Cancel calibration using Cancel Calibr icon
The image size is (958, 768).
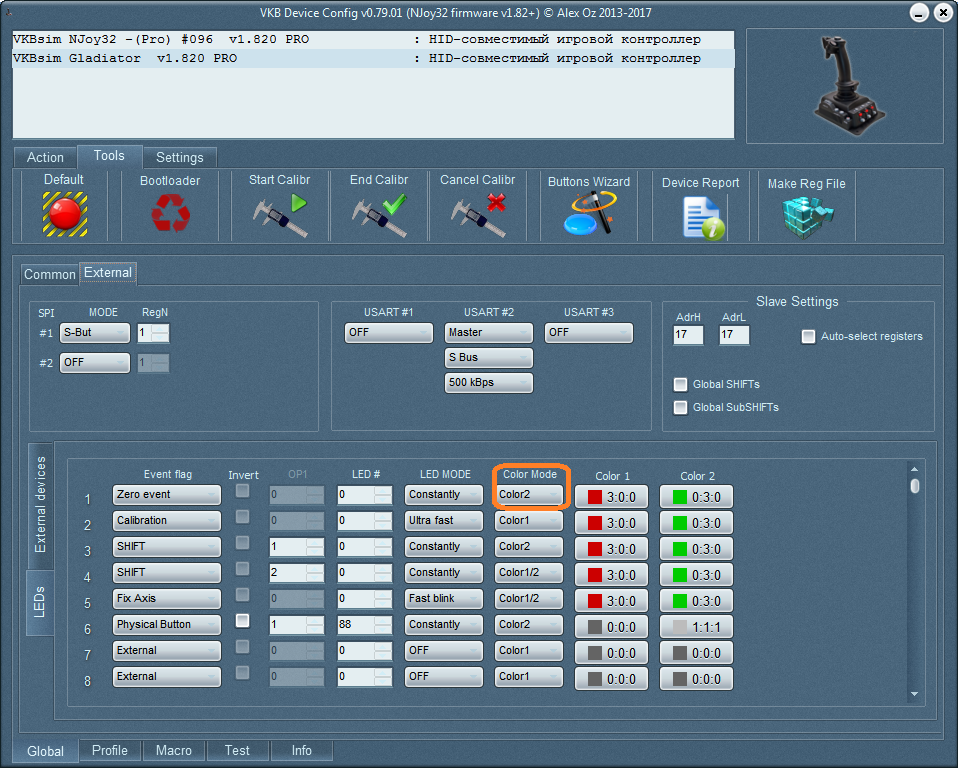[477, 213]
